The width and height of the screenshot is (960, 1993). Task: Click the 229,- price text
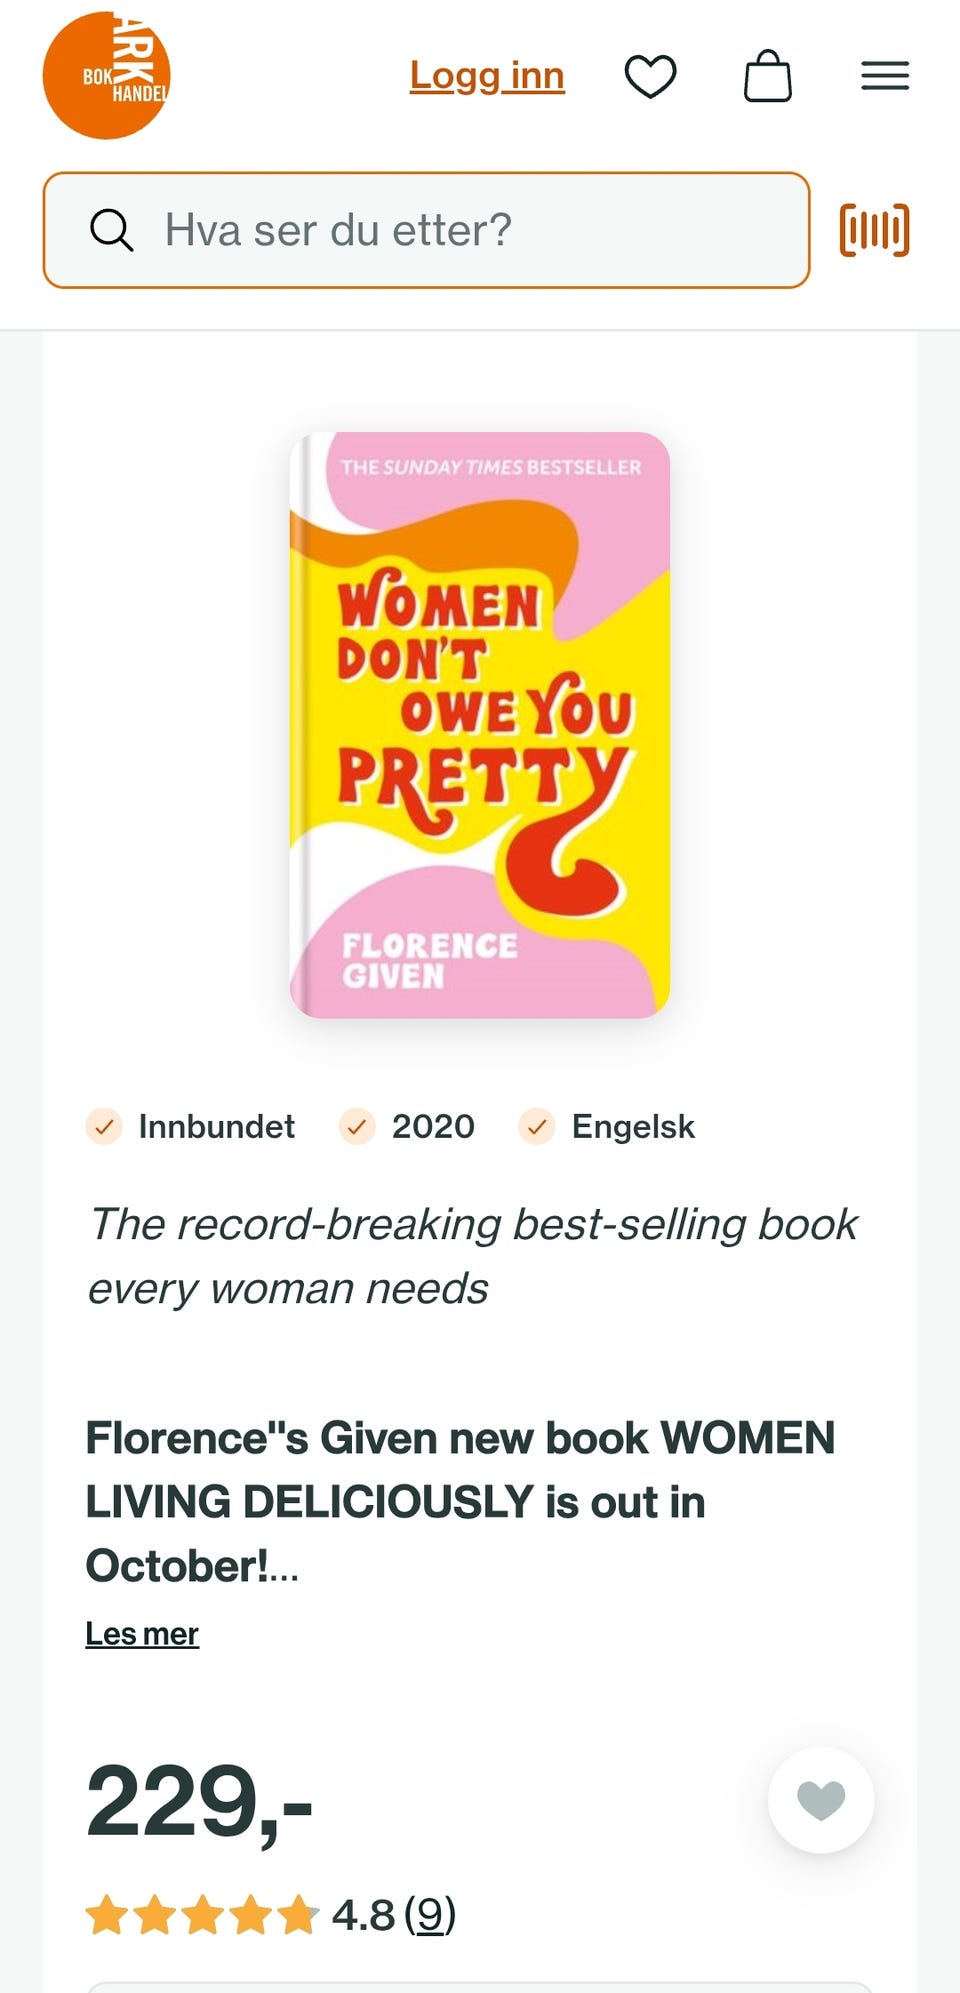(200, 1802)
